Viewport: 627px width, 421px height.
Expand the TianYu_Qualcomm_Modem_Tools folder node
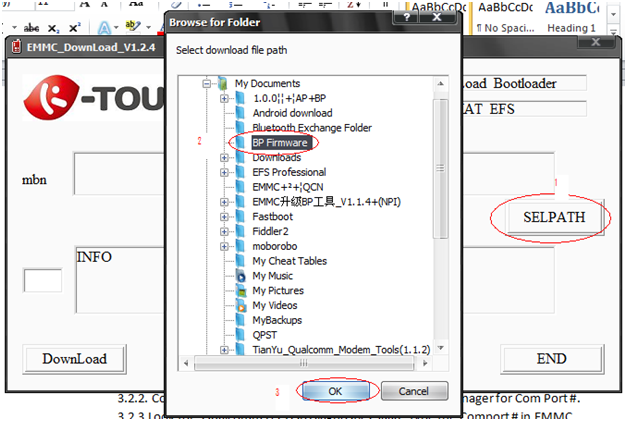[x=224, y=350]
